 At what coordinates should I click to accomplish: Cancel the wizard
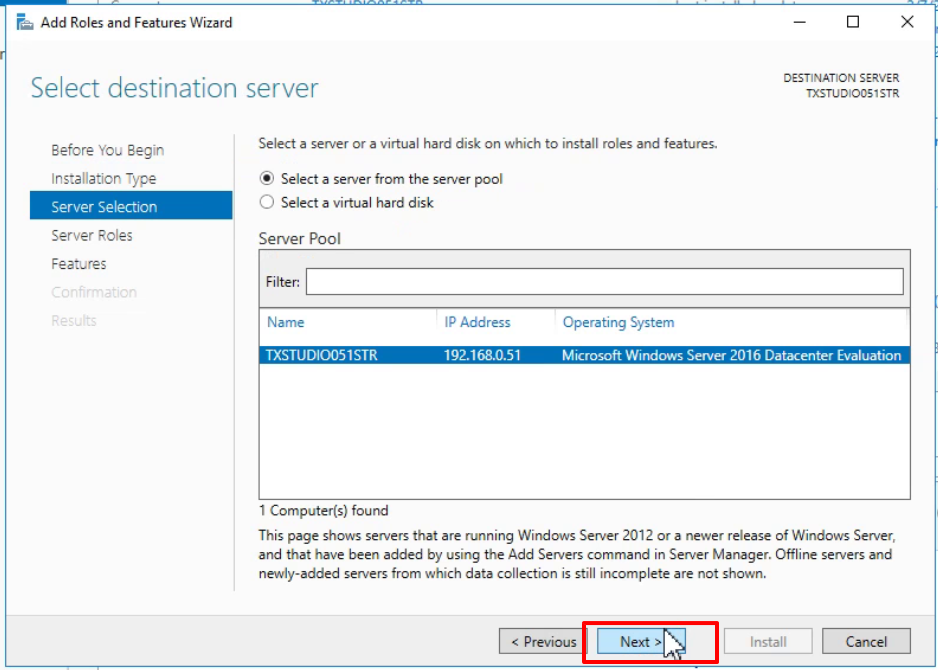coord(866,642)
